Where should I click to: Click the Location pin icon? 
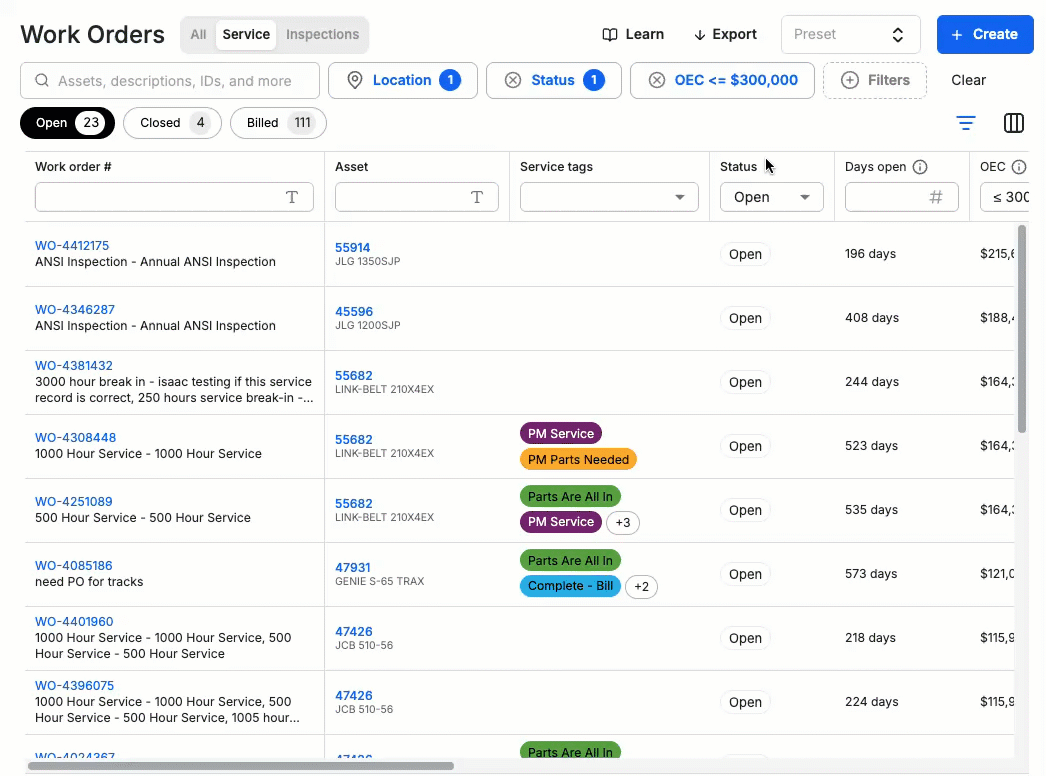[355, 81]
